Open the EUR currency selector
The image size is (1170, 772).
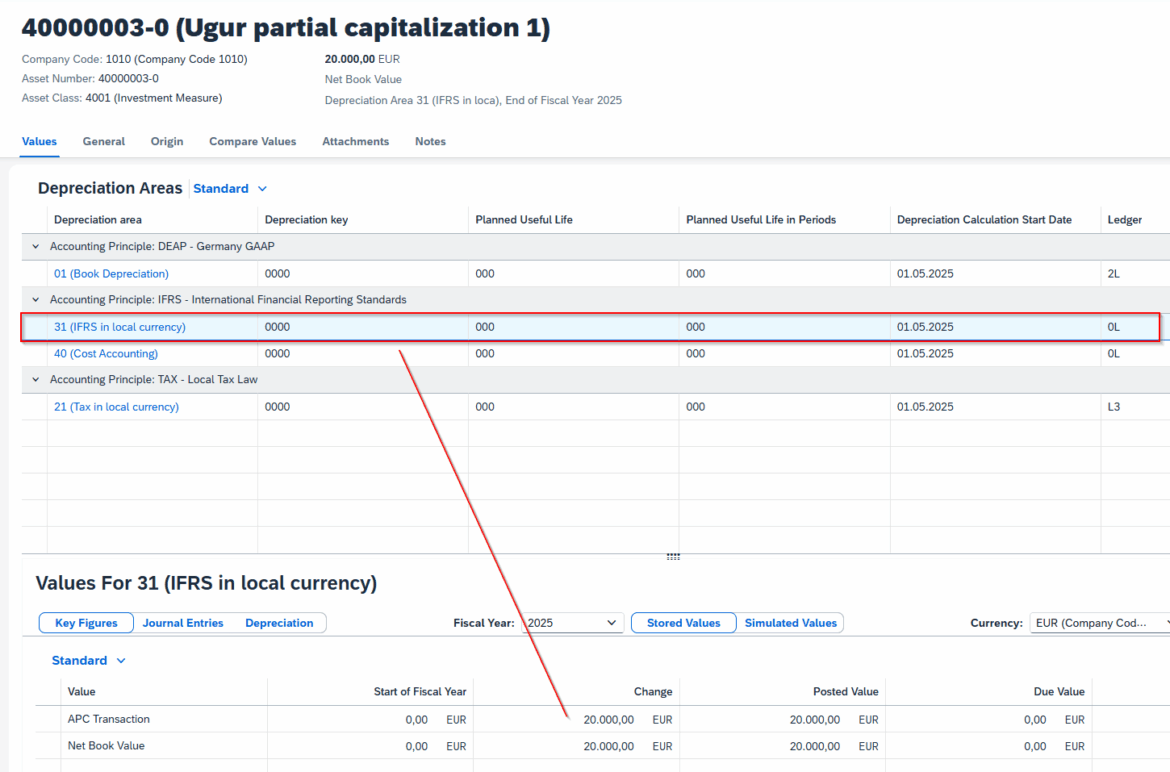(1098, 622)
